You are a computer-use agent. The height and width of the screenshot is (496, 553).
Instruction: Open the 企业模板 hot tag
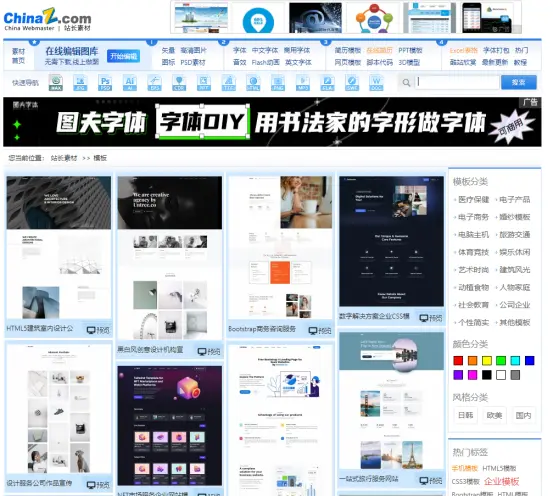click(x=502, y=482)
